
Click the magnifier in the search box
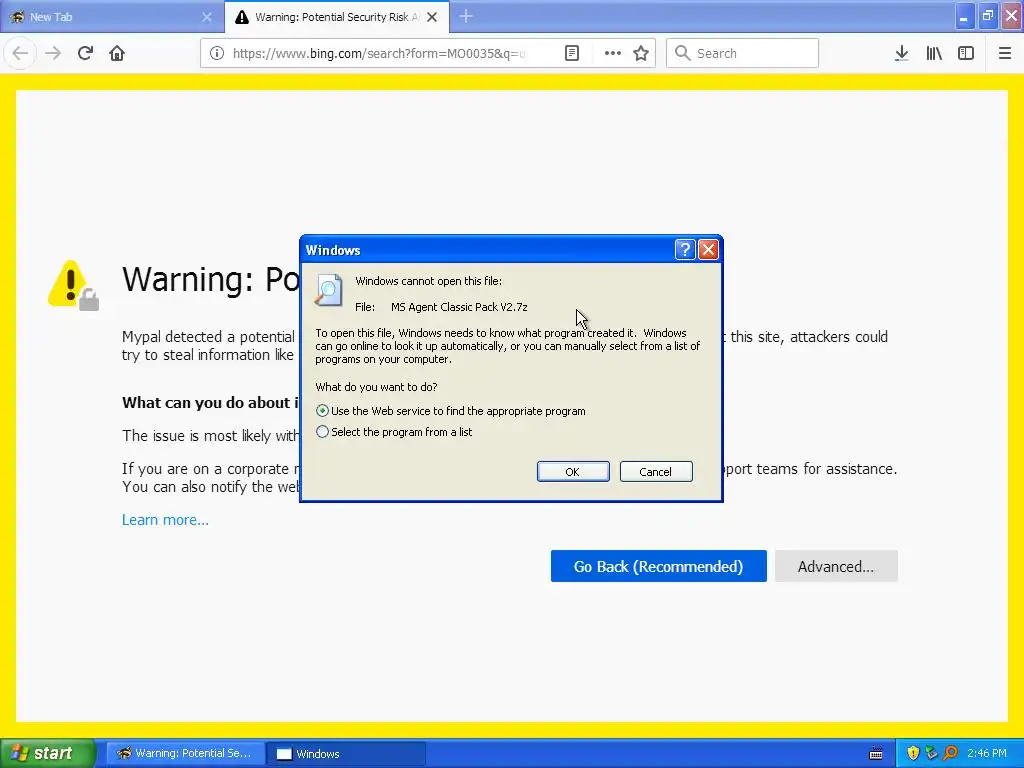(x=682, y=53)
